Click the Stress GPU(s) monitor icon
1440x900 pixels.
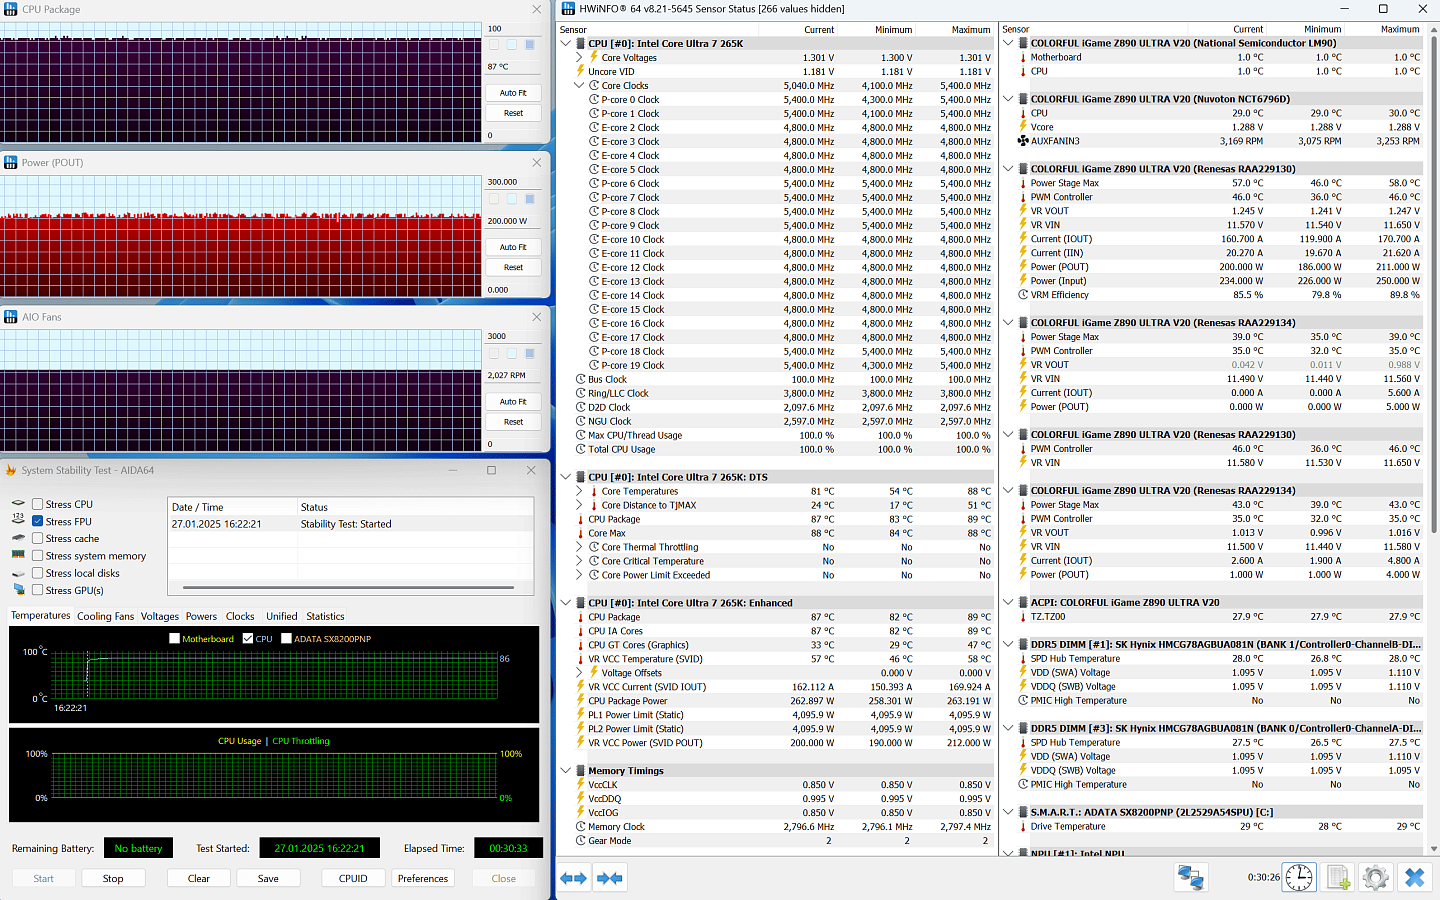pos(18,590)
